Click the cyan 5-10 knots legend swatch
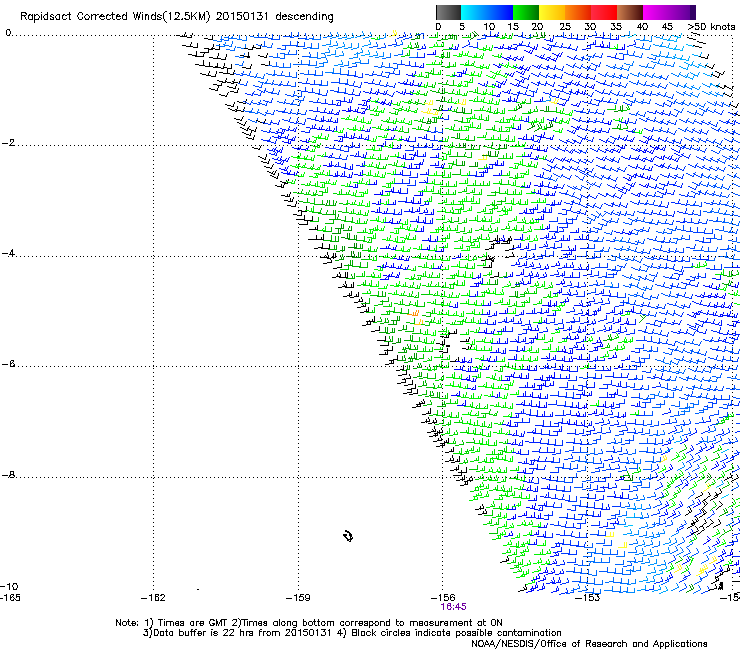The height and width of the screenshot is (650, 740). pos(474,12)
